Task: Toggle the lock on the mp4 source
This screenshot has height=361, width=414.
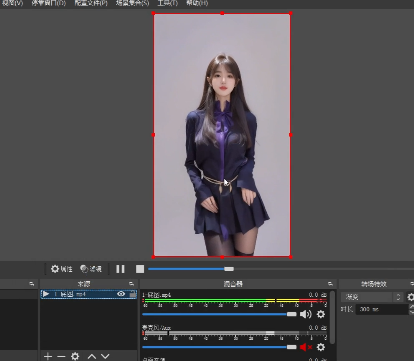Action: pyautogui.click(x=133, y=294)
